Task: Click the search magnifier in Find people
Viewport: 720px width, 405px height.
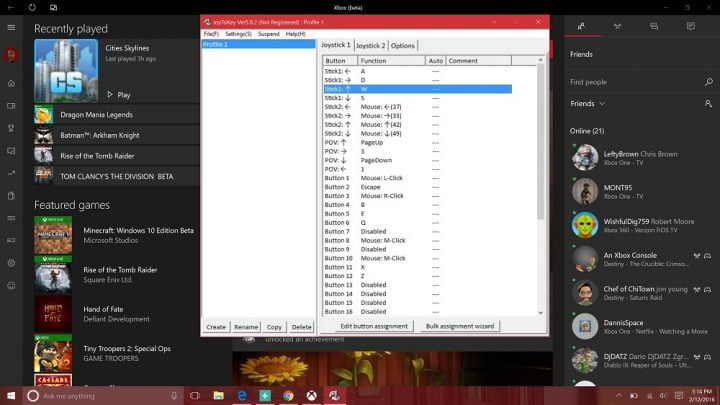Action: point(709,82)
